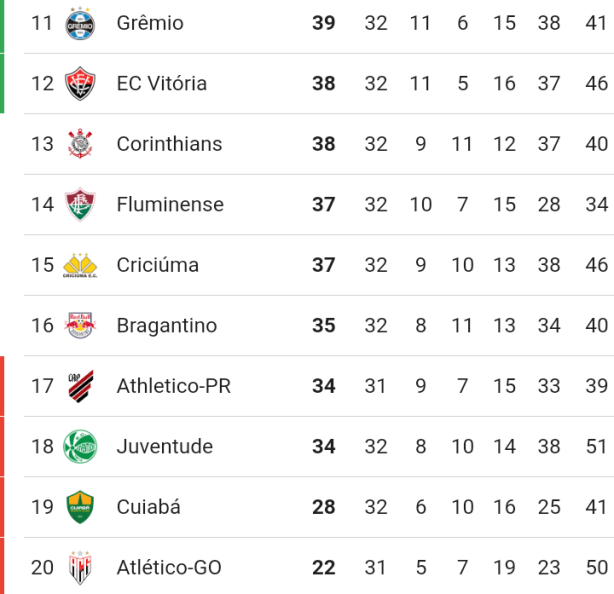Select the Criciúma team name
Viewport: 614px width, 594px height.
[158, 265]
